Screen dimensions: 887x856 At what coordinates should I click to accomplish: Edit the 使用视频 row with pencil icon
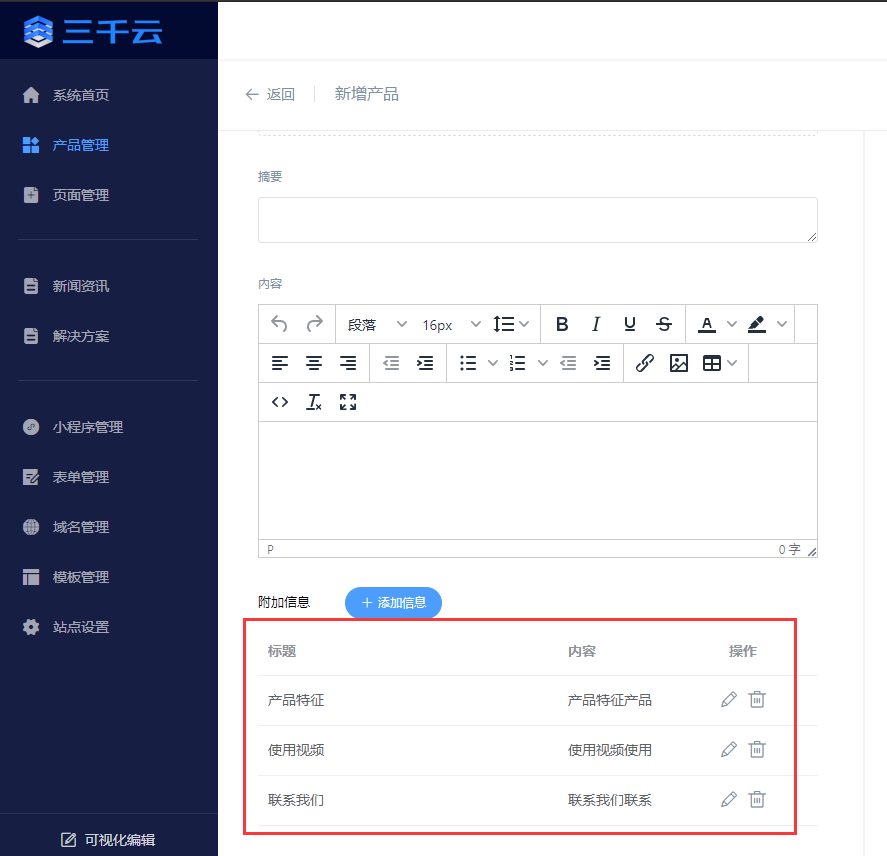[729, 750]
